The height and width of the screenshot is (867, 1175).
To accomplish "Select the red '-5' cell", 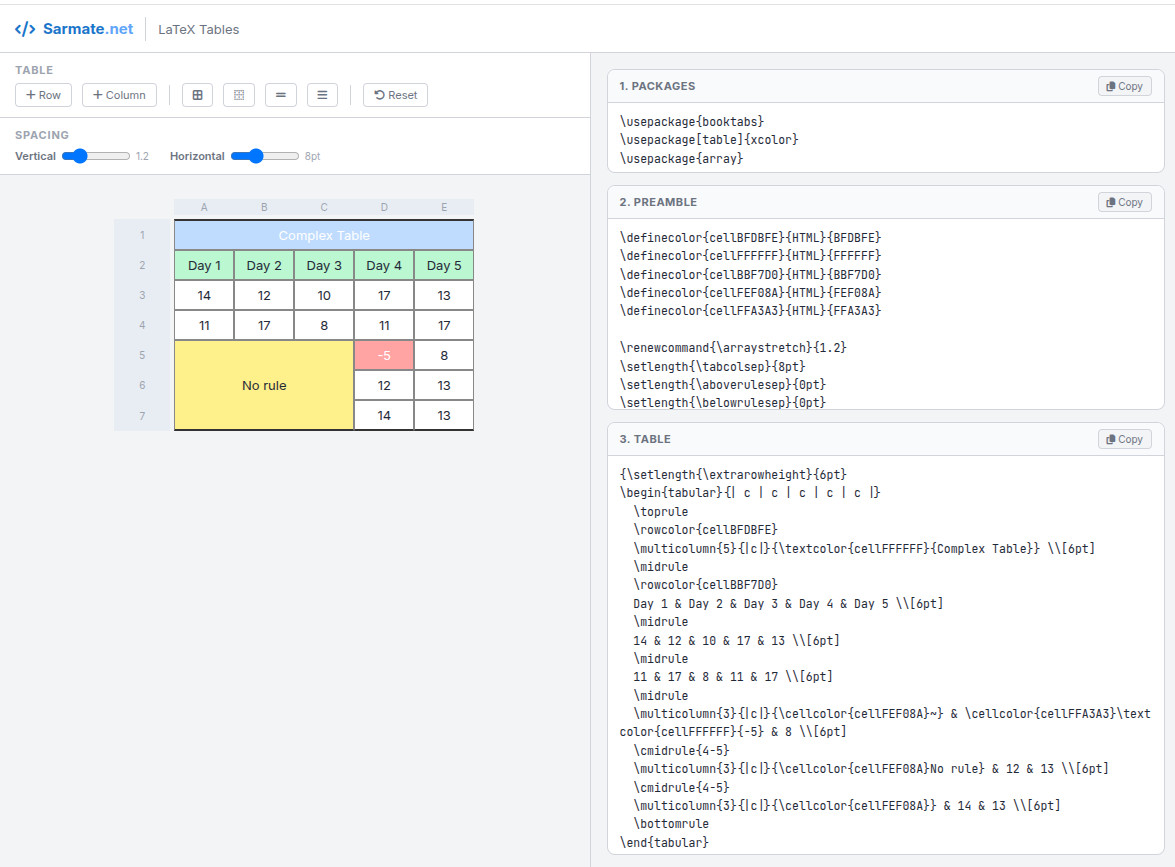I will (384, 355).
